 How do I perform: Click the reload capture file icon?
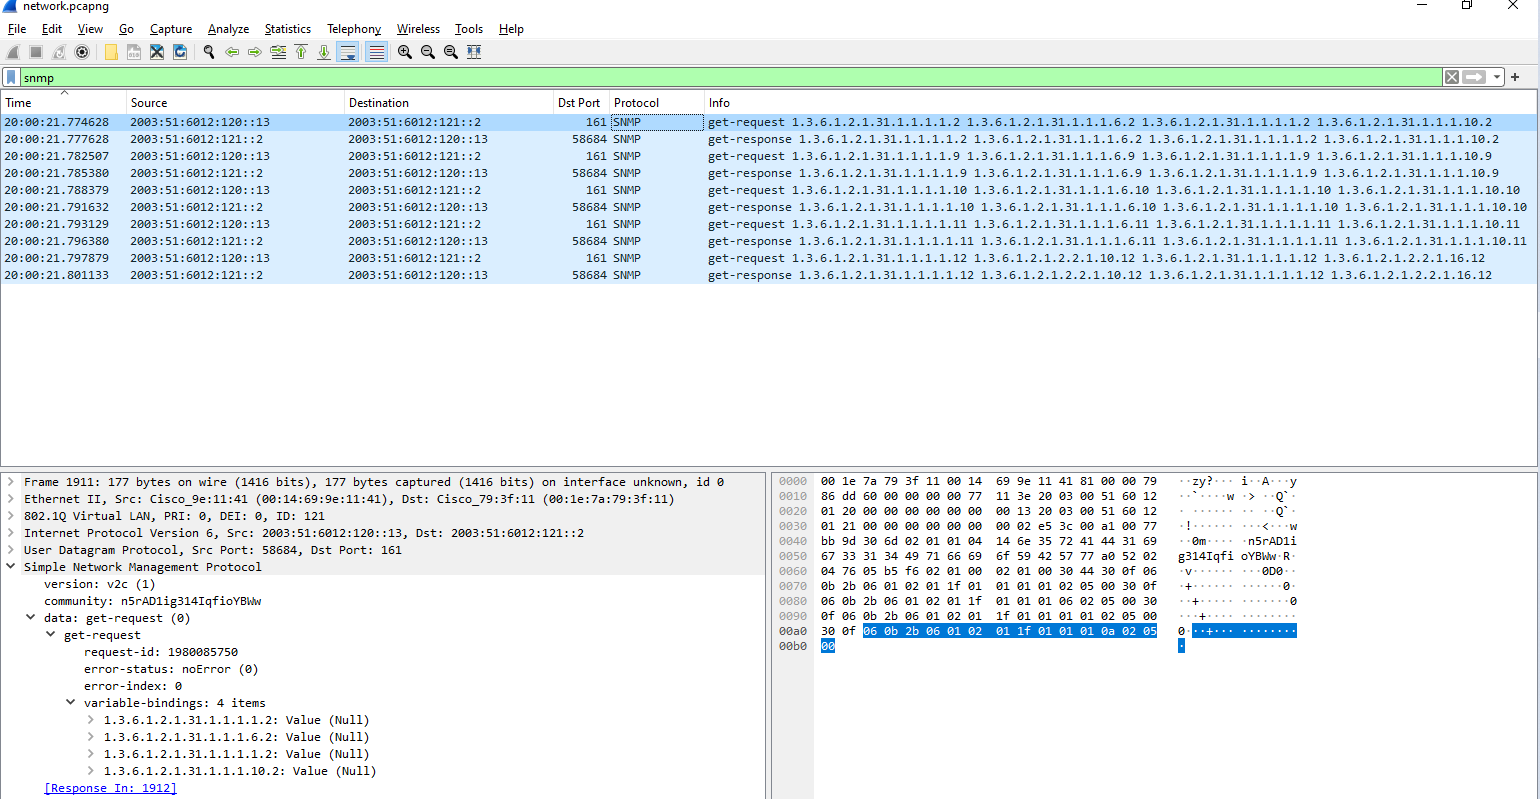pyautogui.click(x=180, y=52)
